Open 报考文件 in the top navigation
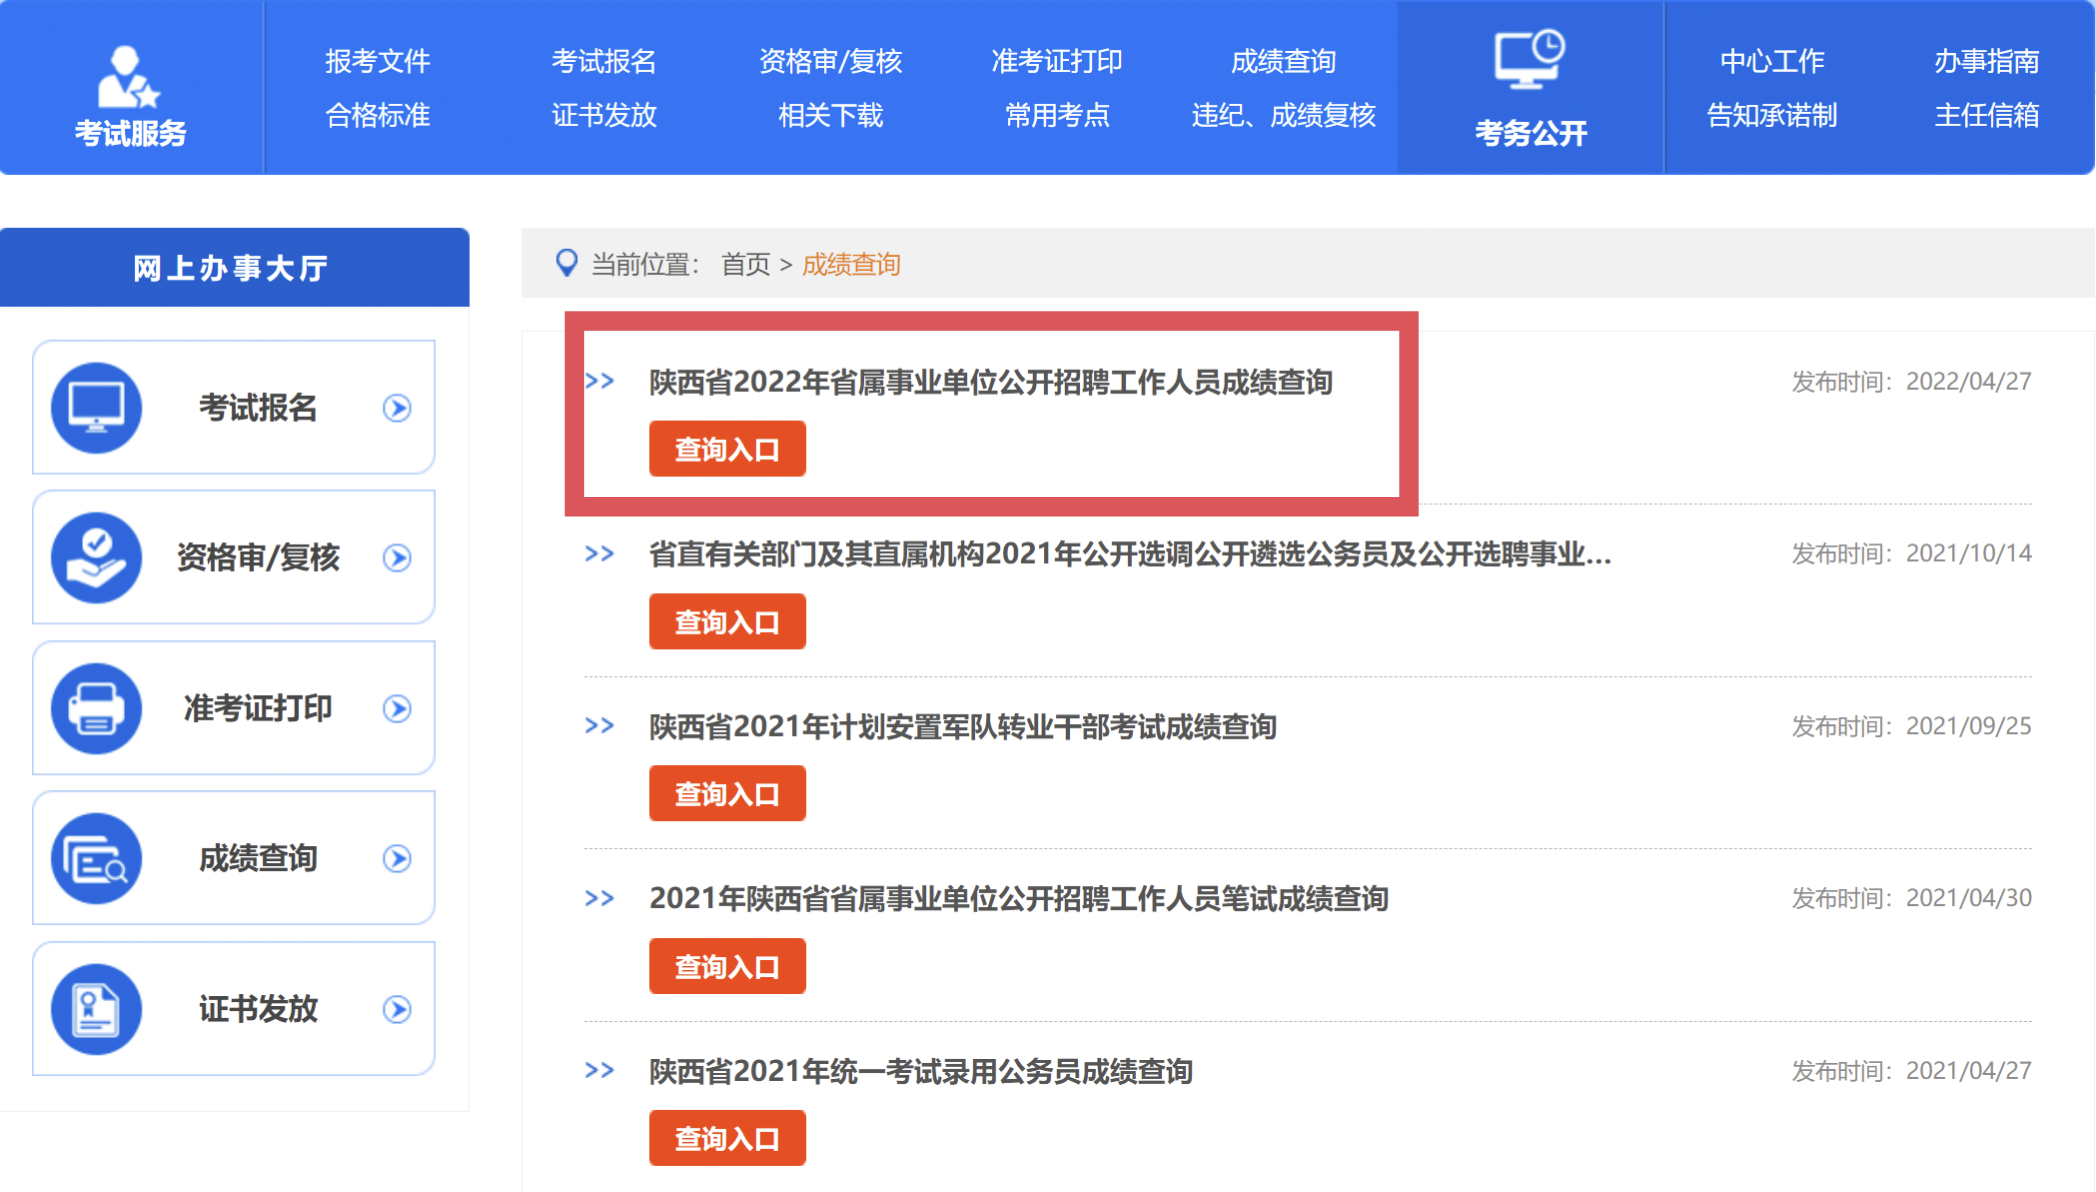Image resolution: width=2096 pixels, height=1192 pixels. coord(377,61)
